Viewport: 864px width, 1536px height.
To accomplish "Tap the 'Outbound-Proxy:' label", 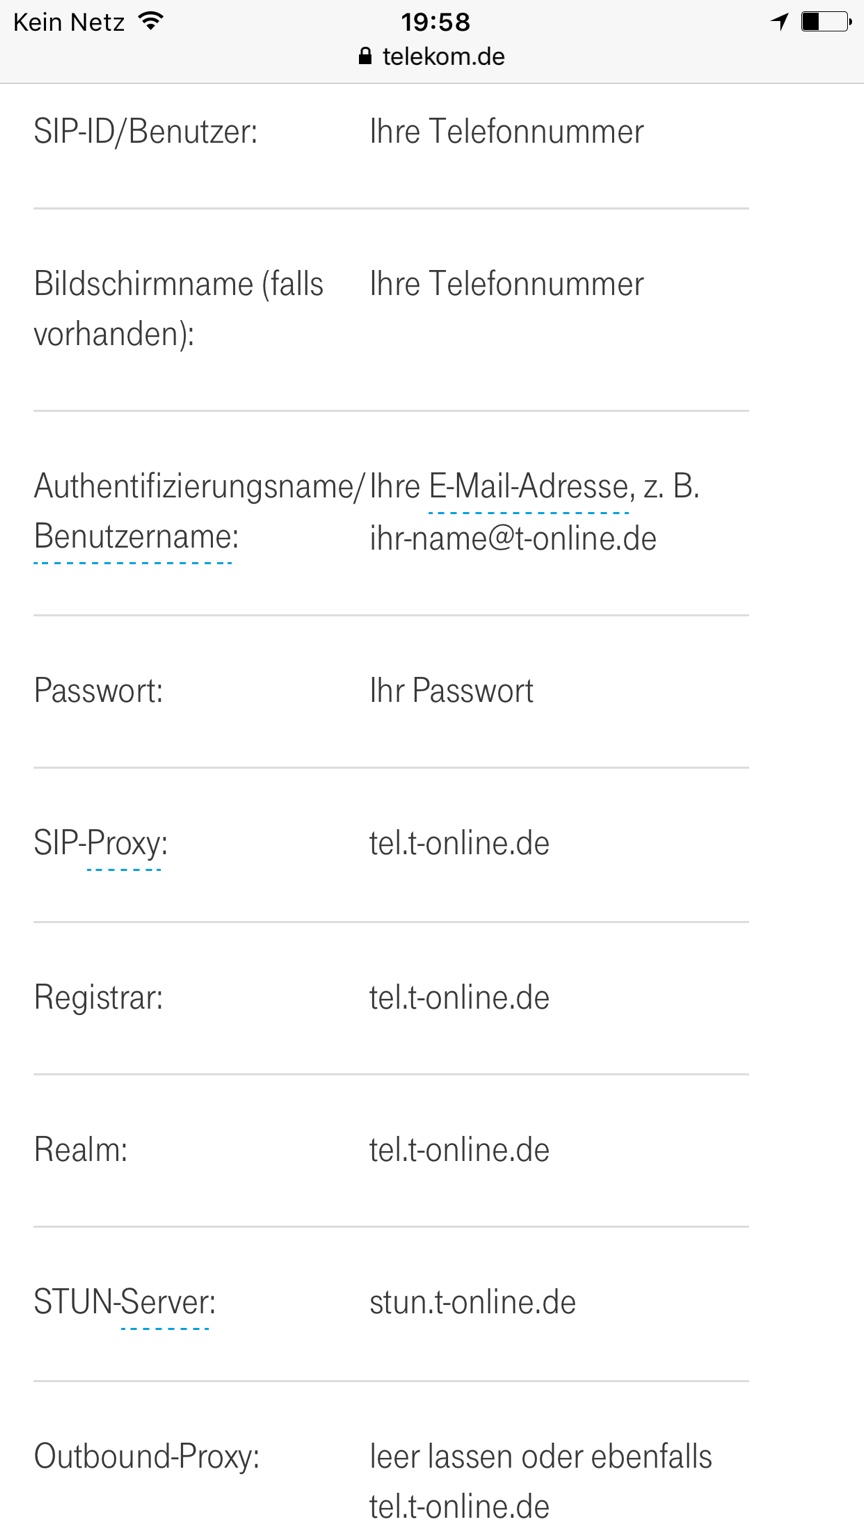I will click(x=146, y=1456).
